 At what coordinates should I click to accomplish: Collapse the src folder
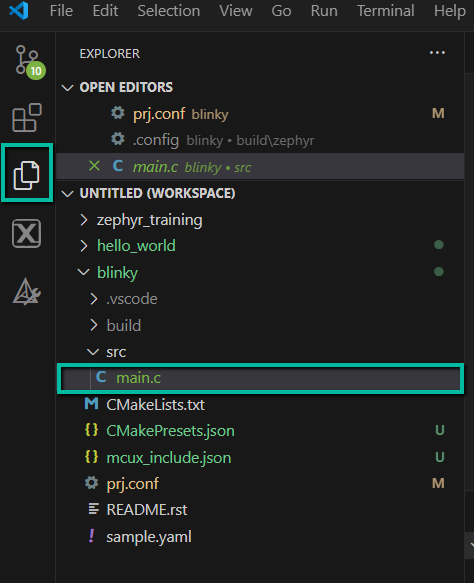click(93, 351)
